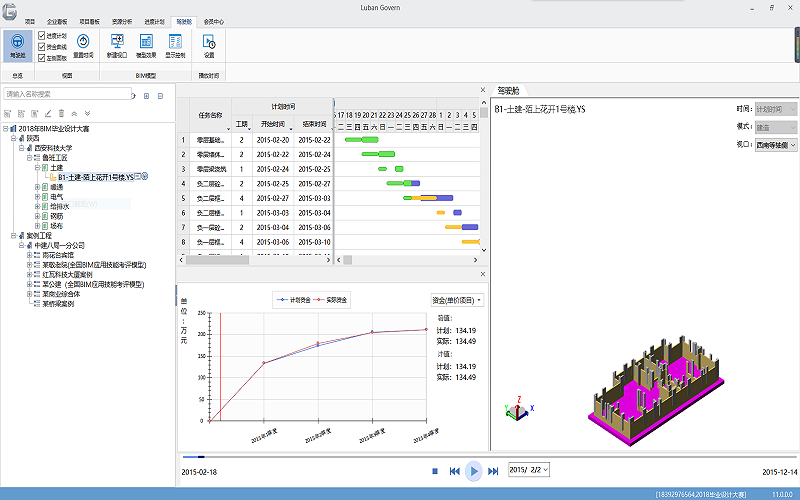Click the playback progress bar
The width and height of the screenshot is (800, 500).
490,457
